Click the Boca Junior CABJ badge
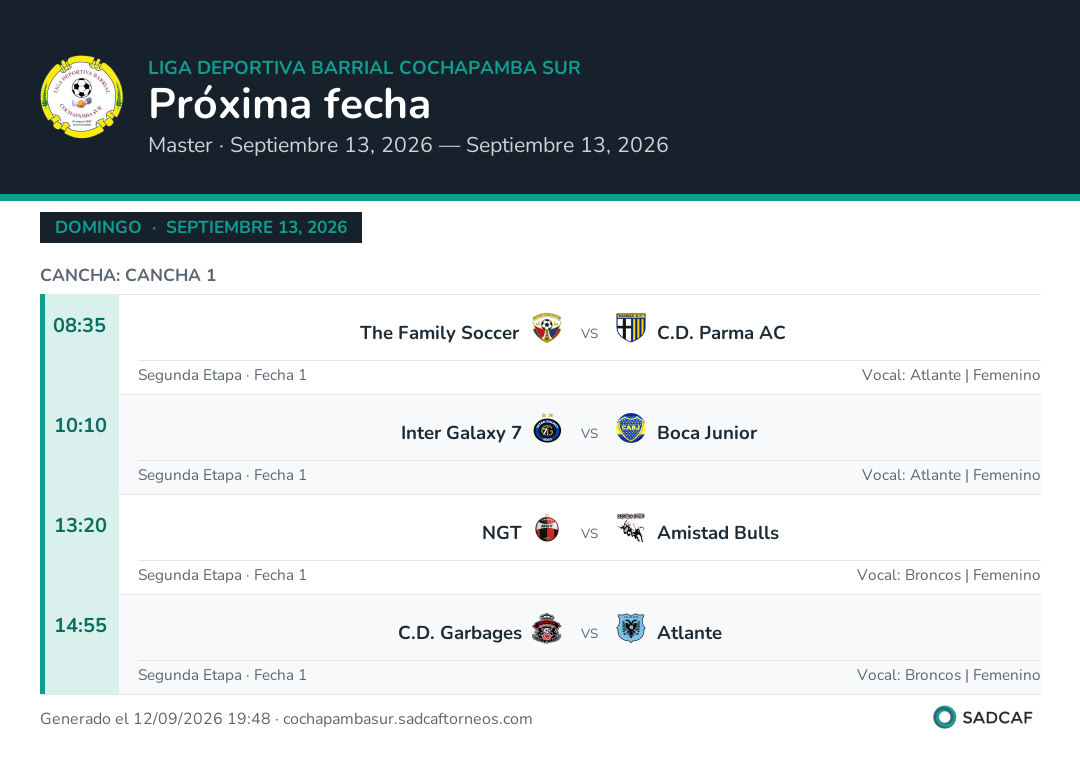The height and width of the screenshot is (770, 1080). (x=630, y=428)
